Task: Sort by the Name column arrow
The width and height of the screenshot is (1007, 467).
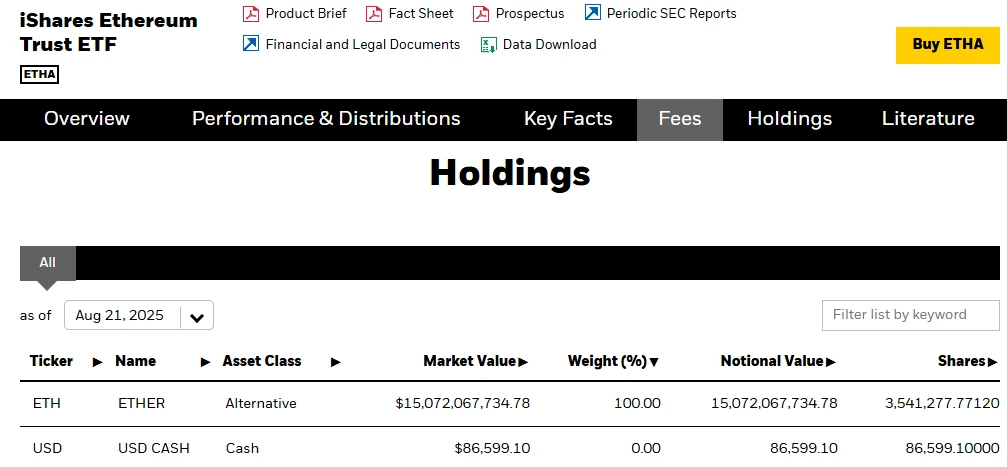Action: (x=205, y=362)
